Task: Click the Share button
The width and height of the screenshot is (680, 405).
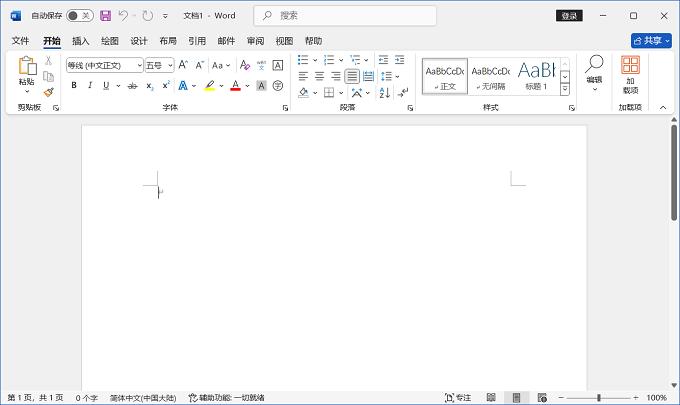Action: coord(651,41)
